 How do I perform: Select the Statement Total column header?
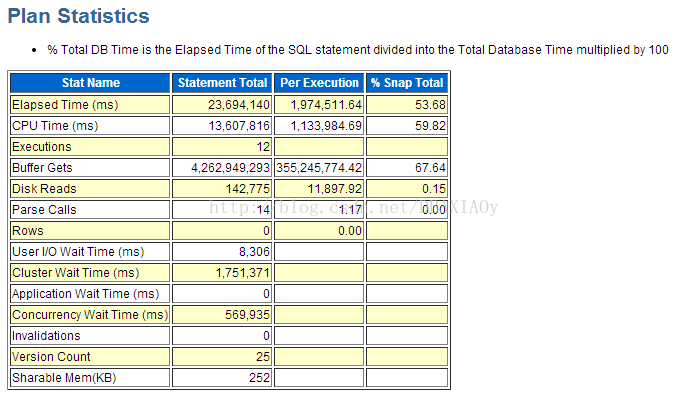(x=222, y=83)
